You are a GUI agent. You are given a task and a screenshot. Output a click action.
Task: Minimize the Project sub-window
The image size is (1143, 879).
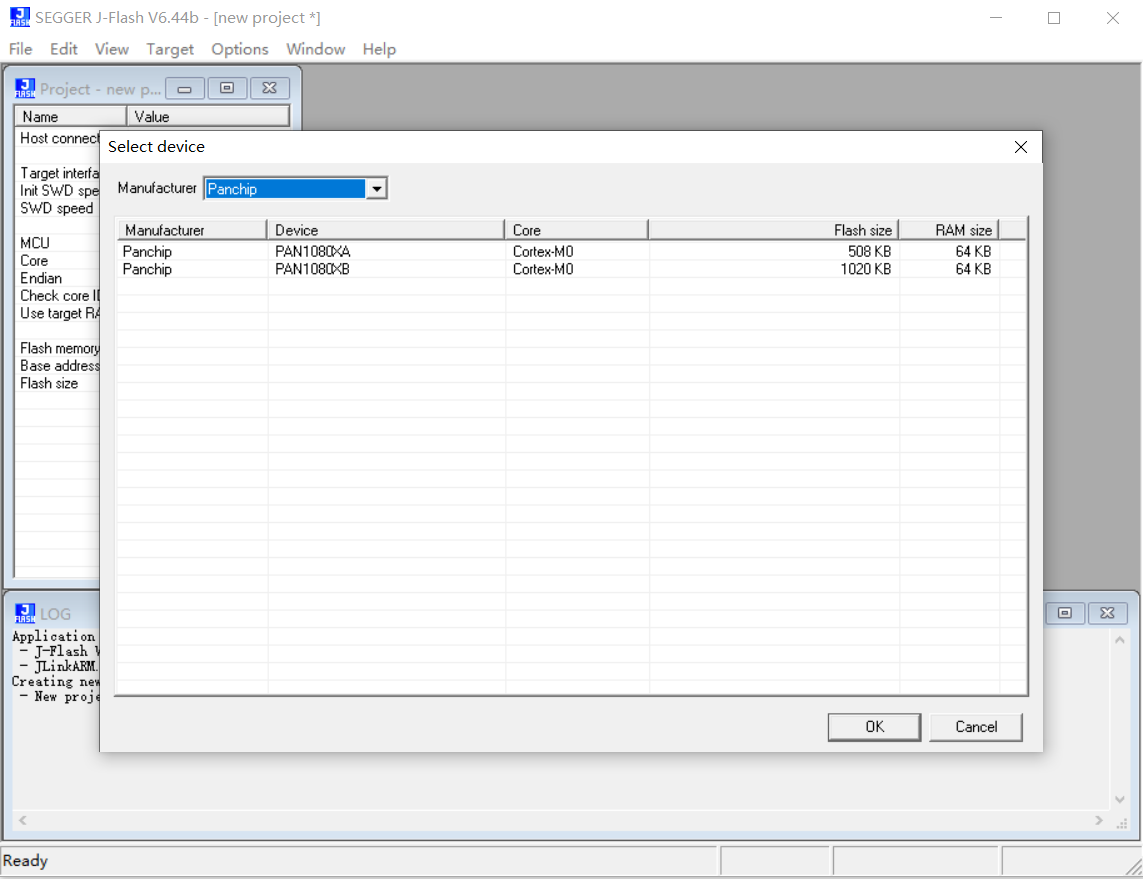click(x=184, y=88)
